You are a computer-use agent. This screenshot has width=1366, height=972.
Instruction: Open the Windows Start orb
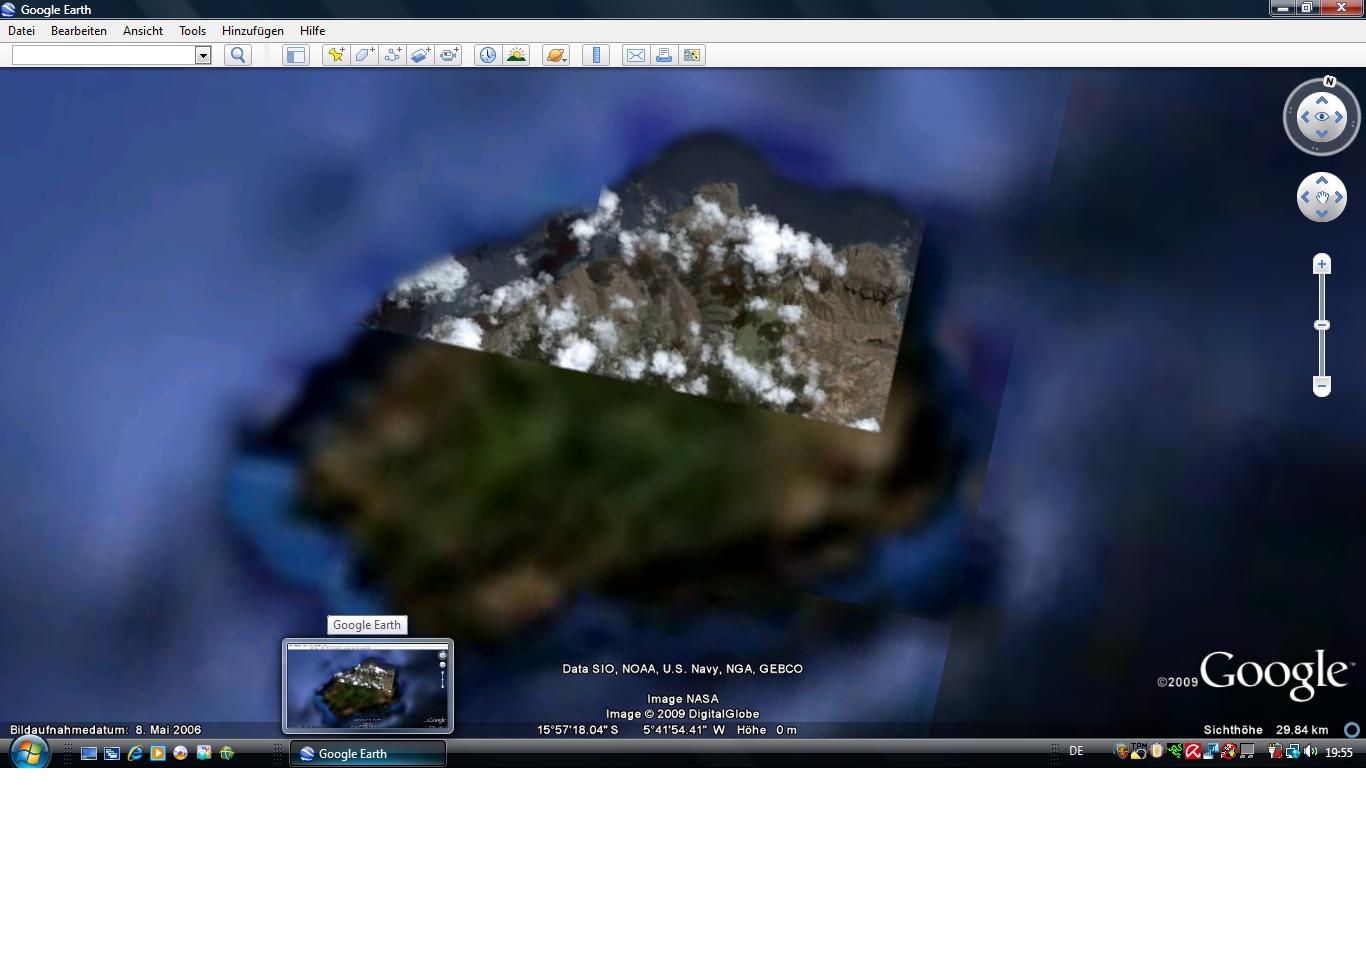(29, 753)
